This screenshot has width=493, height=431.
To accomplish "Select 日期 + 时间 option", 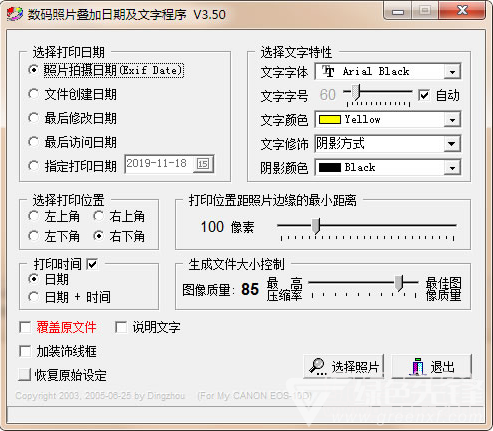I will (33, 297).
